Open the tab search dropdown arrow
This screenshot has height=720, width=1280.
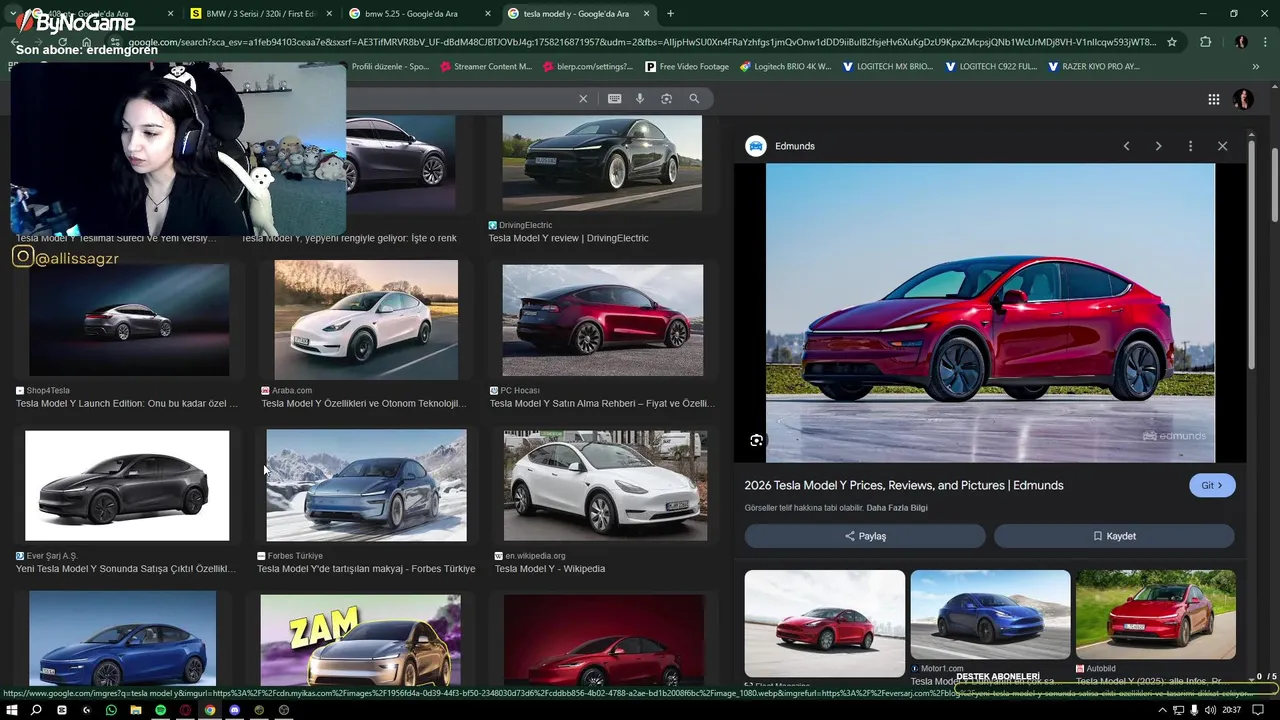point(13,14)
